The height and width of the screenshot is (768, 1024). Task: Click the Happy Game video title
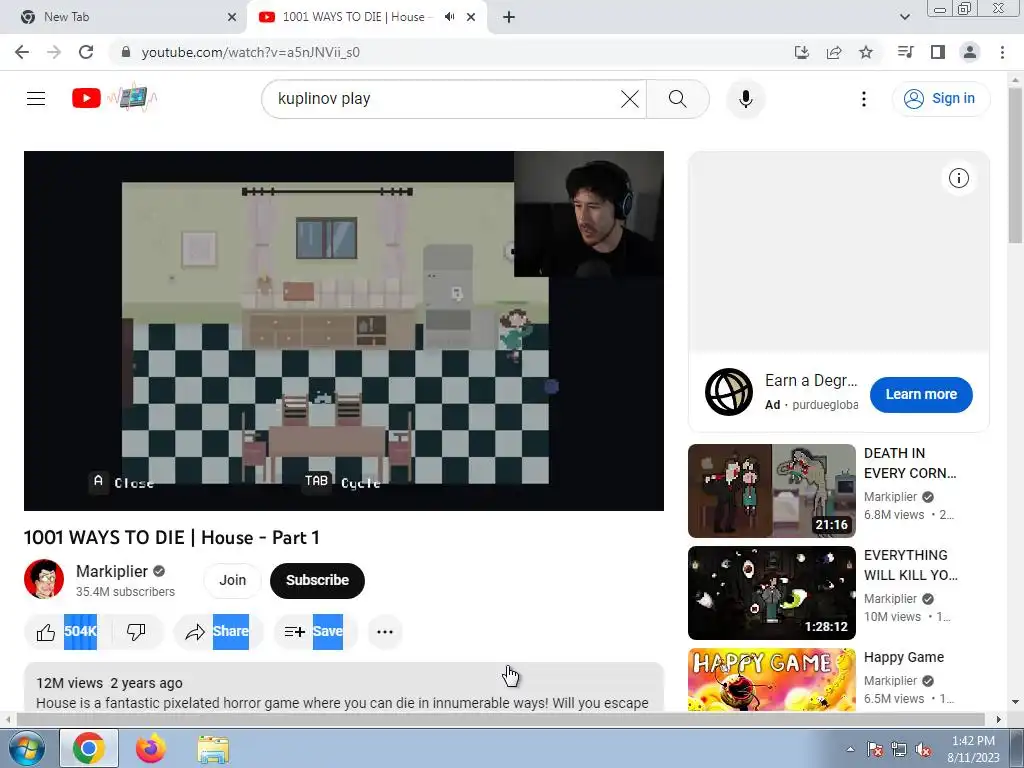pyautogui.click(x=904, y=657)
